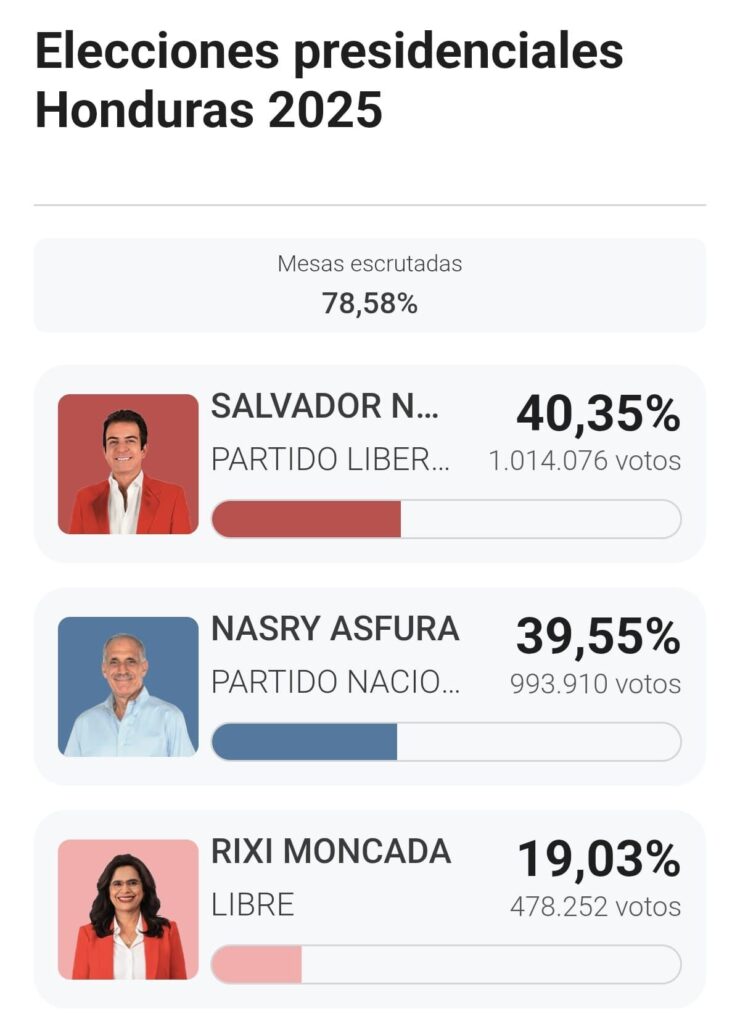
Task: Select the RIXI MONCADA candidate name
Action: click(331, 852)
